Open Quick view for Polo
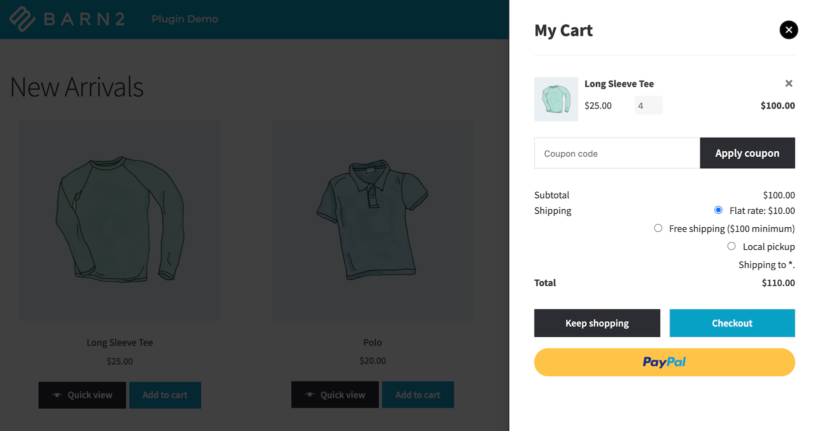Screen dimensions: 820x431 (x=335, y=395)
